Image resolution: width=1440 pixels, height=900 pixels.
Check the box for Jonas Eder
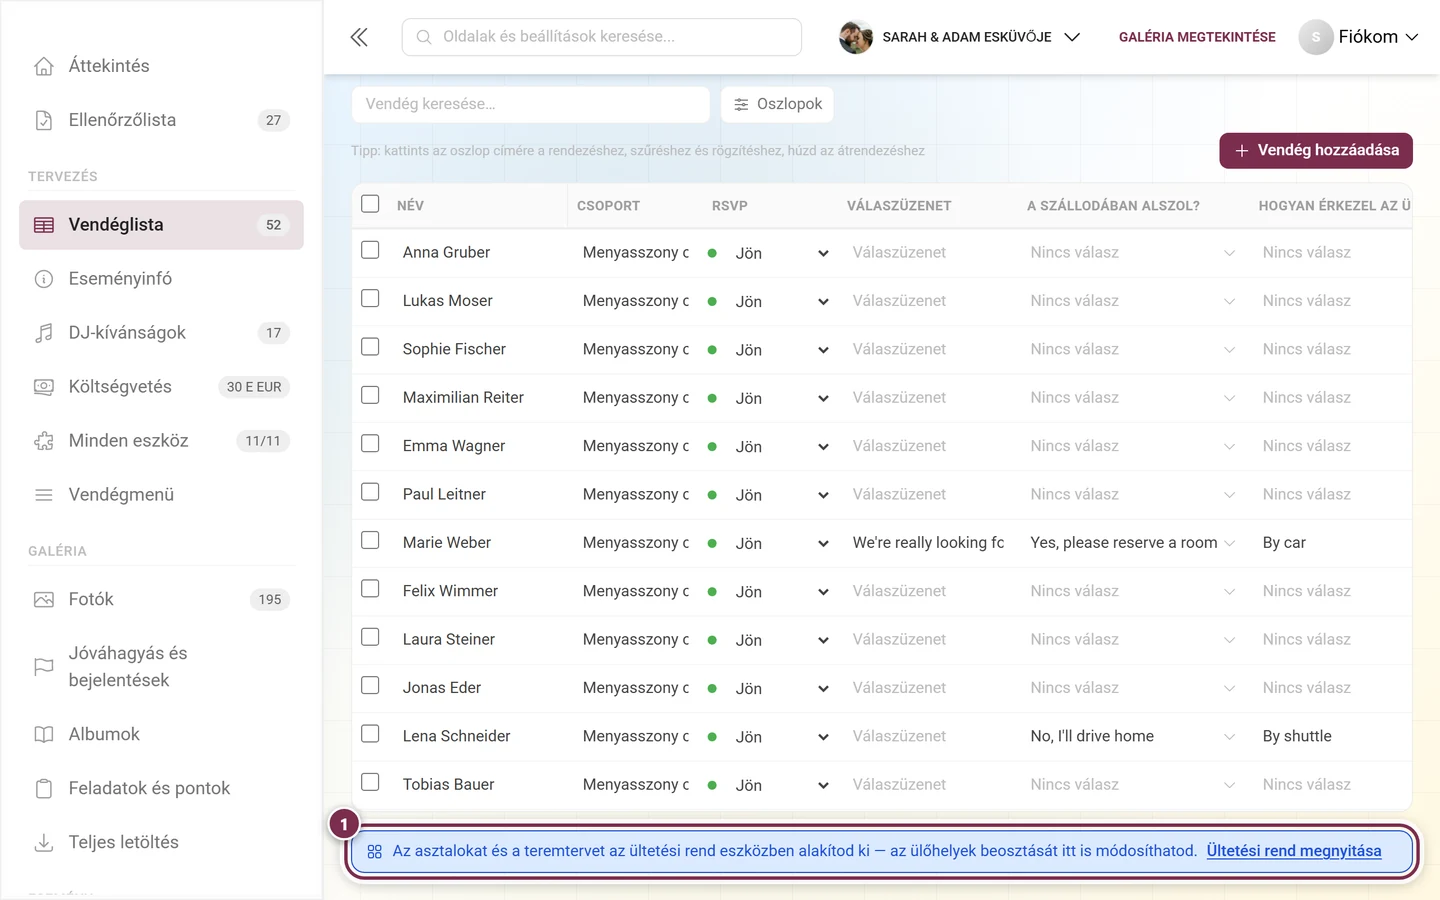tap(370, 685)
